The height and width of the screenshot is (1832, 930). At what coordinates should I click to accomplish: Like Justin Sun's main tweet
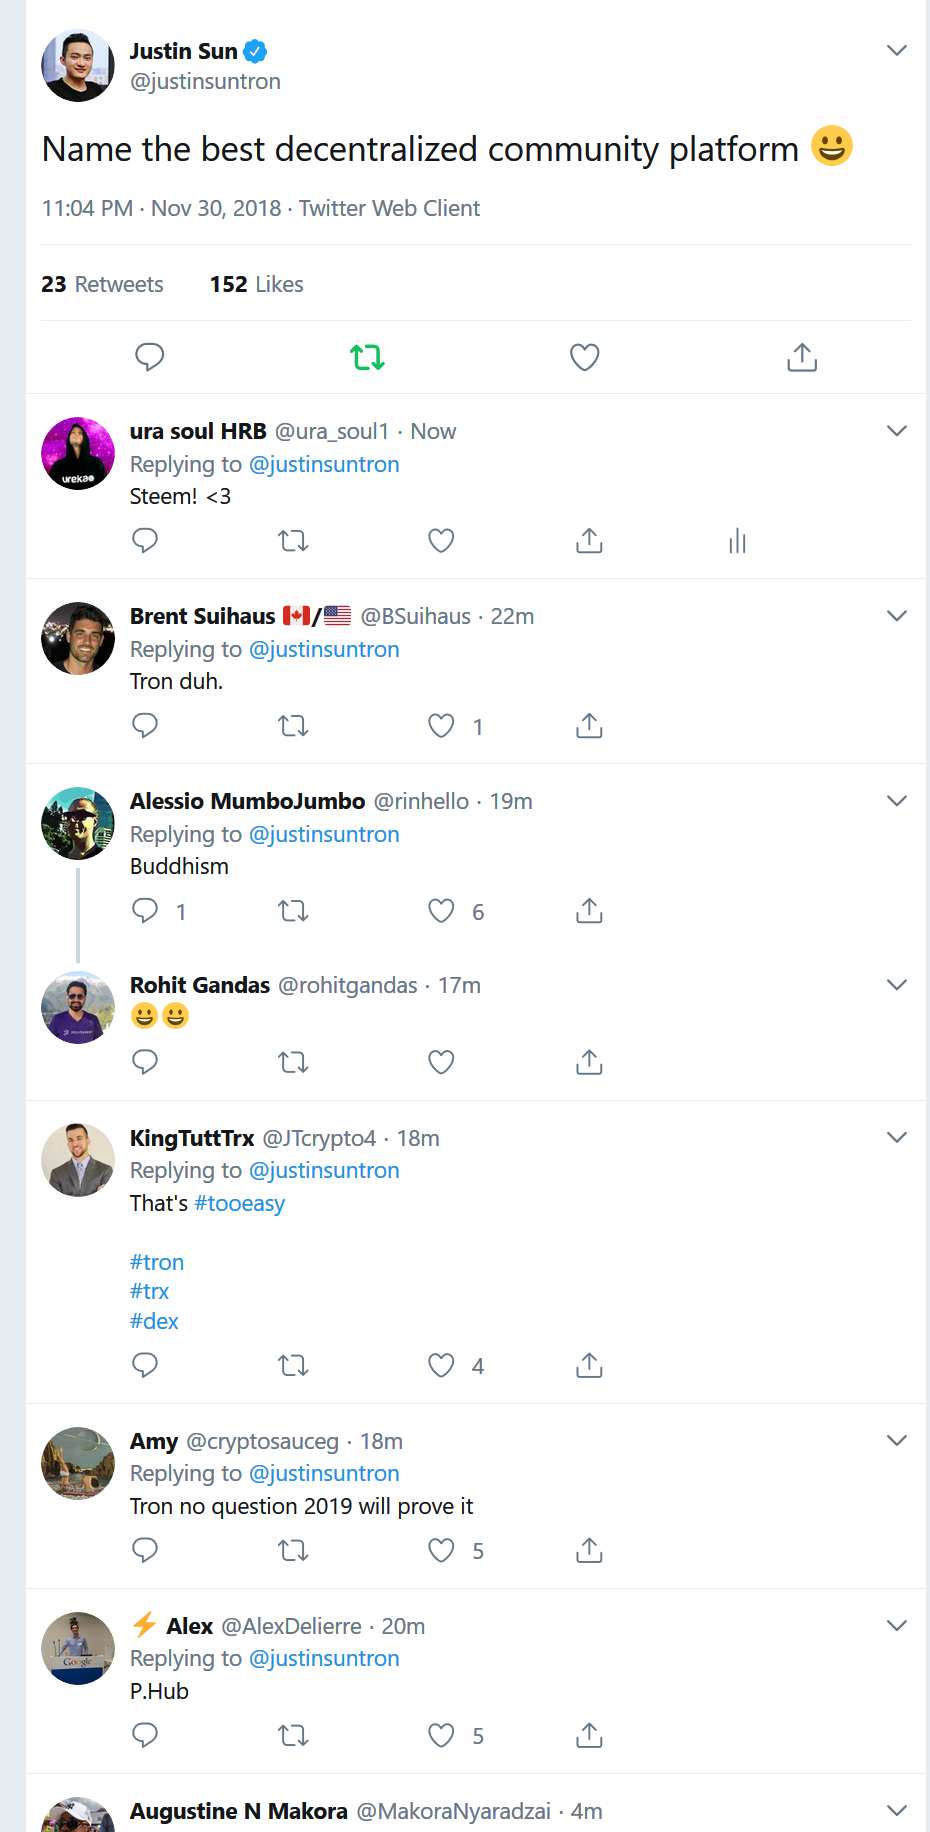[584, 357]
